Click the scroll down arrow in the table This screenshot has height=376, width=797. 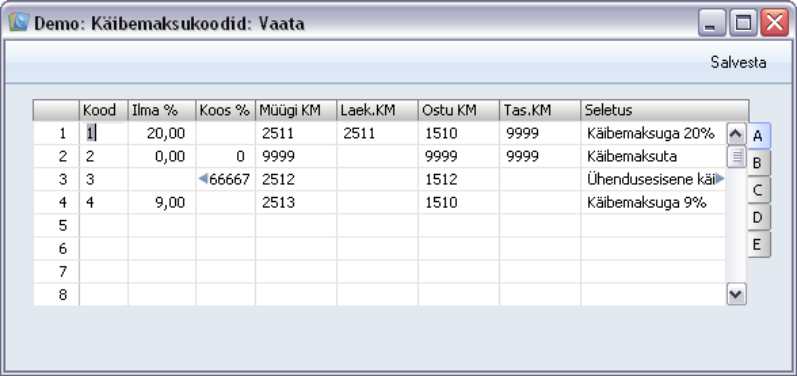[x=736, y=294]
